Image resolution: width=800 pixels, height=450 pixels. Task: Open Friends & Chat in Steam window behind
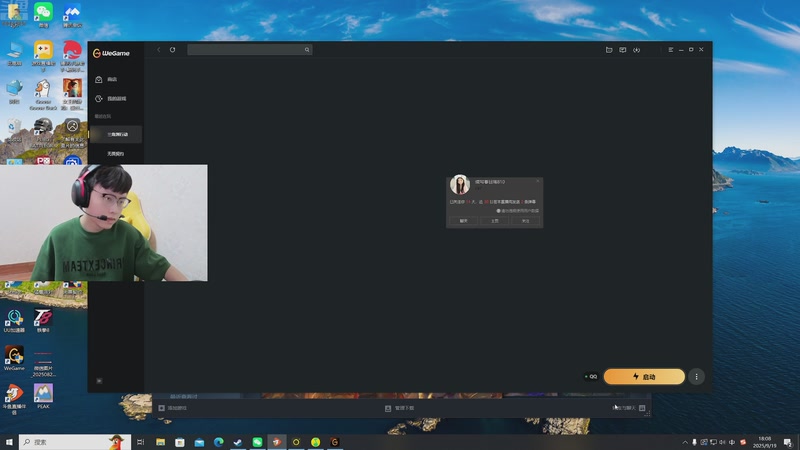tap(628, 408)
